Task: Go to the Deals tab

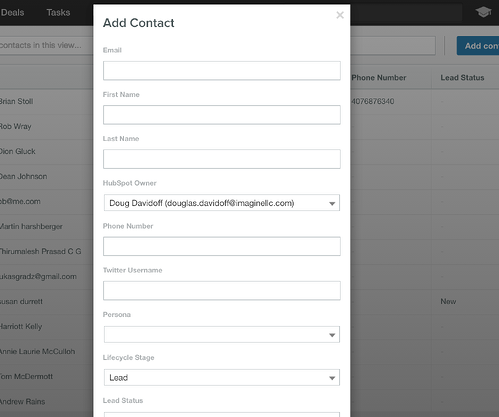Action: point(12,13)
